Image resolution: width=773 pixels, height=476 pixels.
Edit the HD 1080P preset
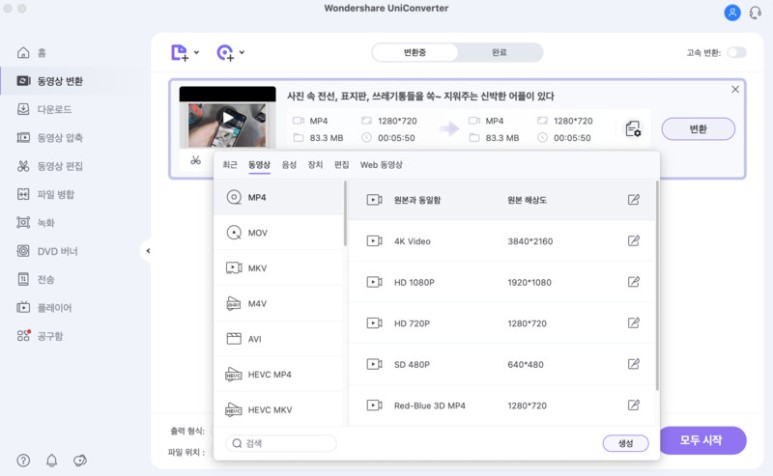633,282
